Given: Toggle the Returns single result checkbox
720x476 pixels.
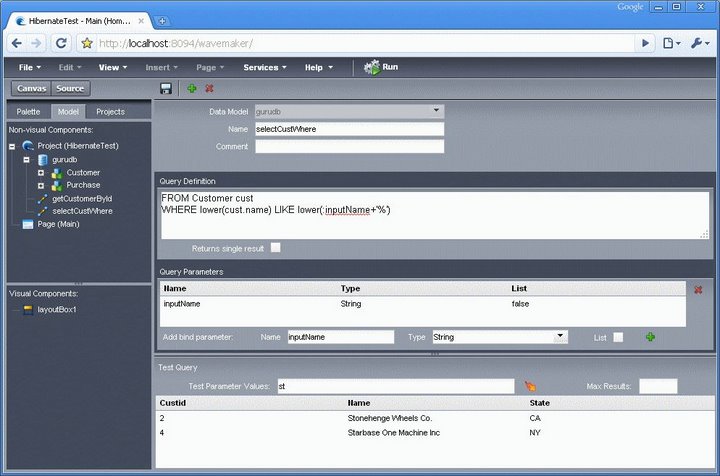Looking at the screenshot, I should (276, 247).
